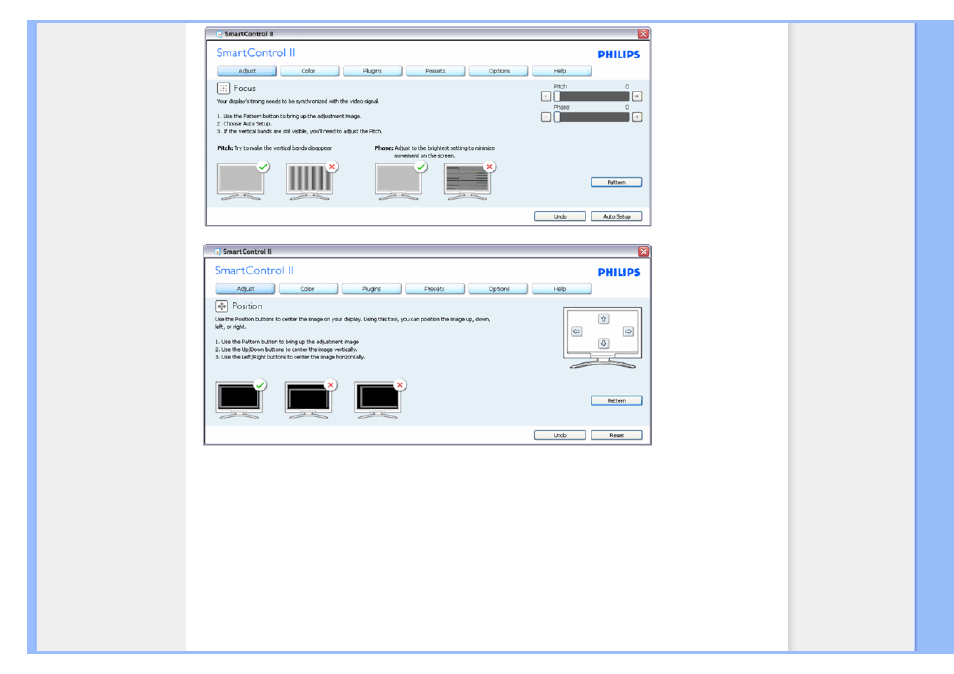This screenshot has width=954, height=674.
Task: Click the Phase slider track
Action: (592, 117)
